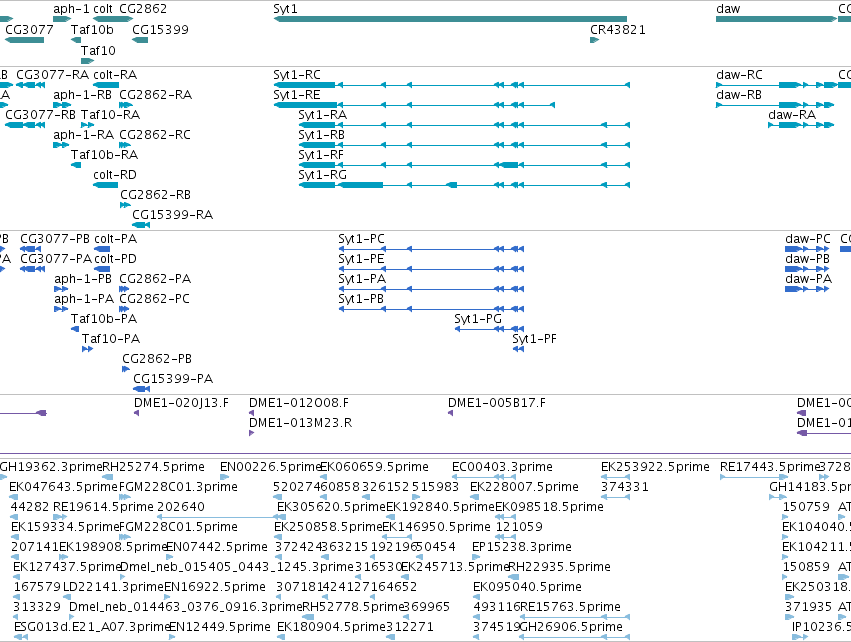The image size is (851, 642).
Task: Click the RH22935.5prime EST label
Action: click(559, 567)
